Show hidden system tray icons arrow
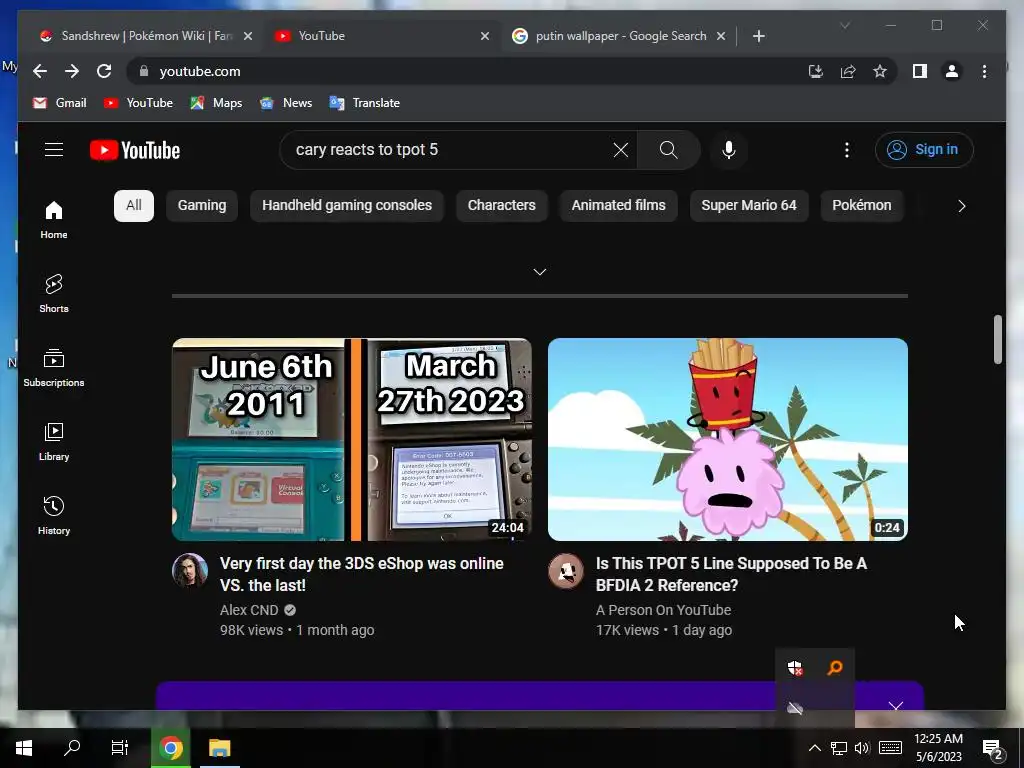The width and height of the screenshot is (1024, 768). (x=814, y=748)
